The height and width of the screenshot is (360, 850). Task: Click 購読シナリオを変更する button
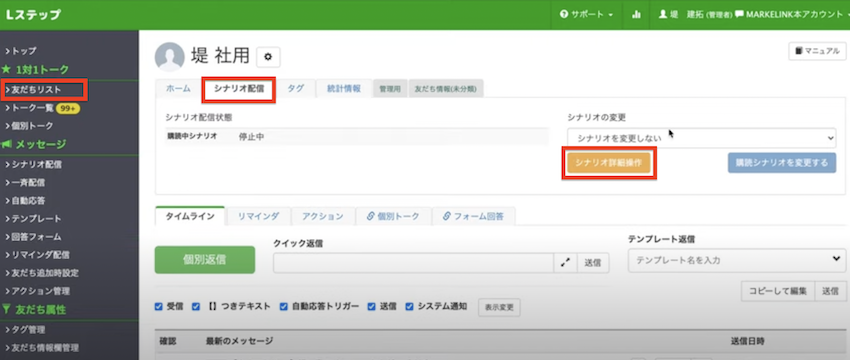pos(782,163)
